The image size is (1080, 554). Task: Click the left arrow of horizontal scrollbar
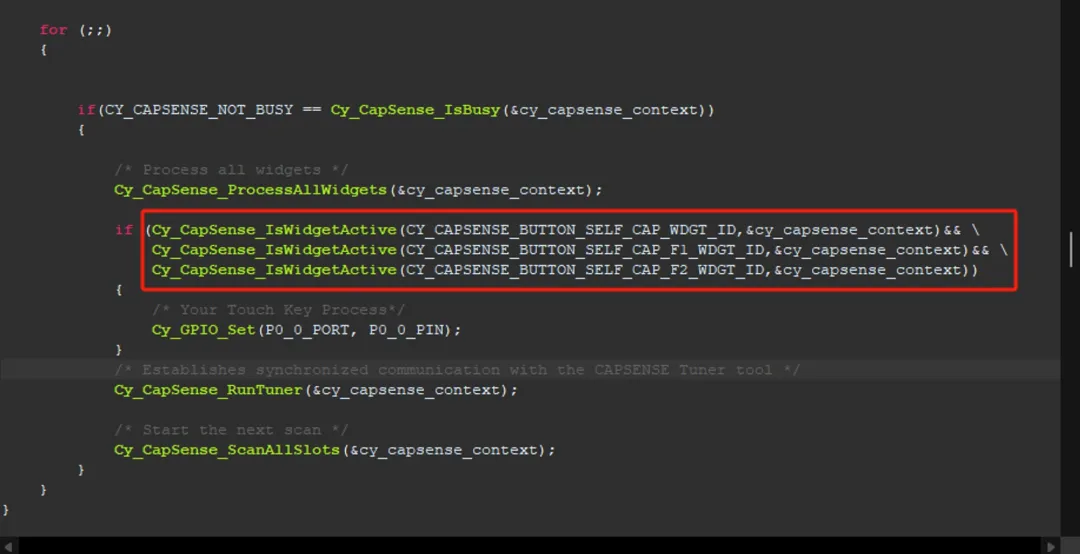(x=8, y=547)
